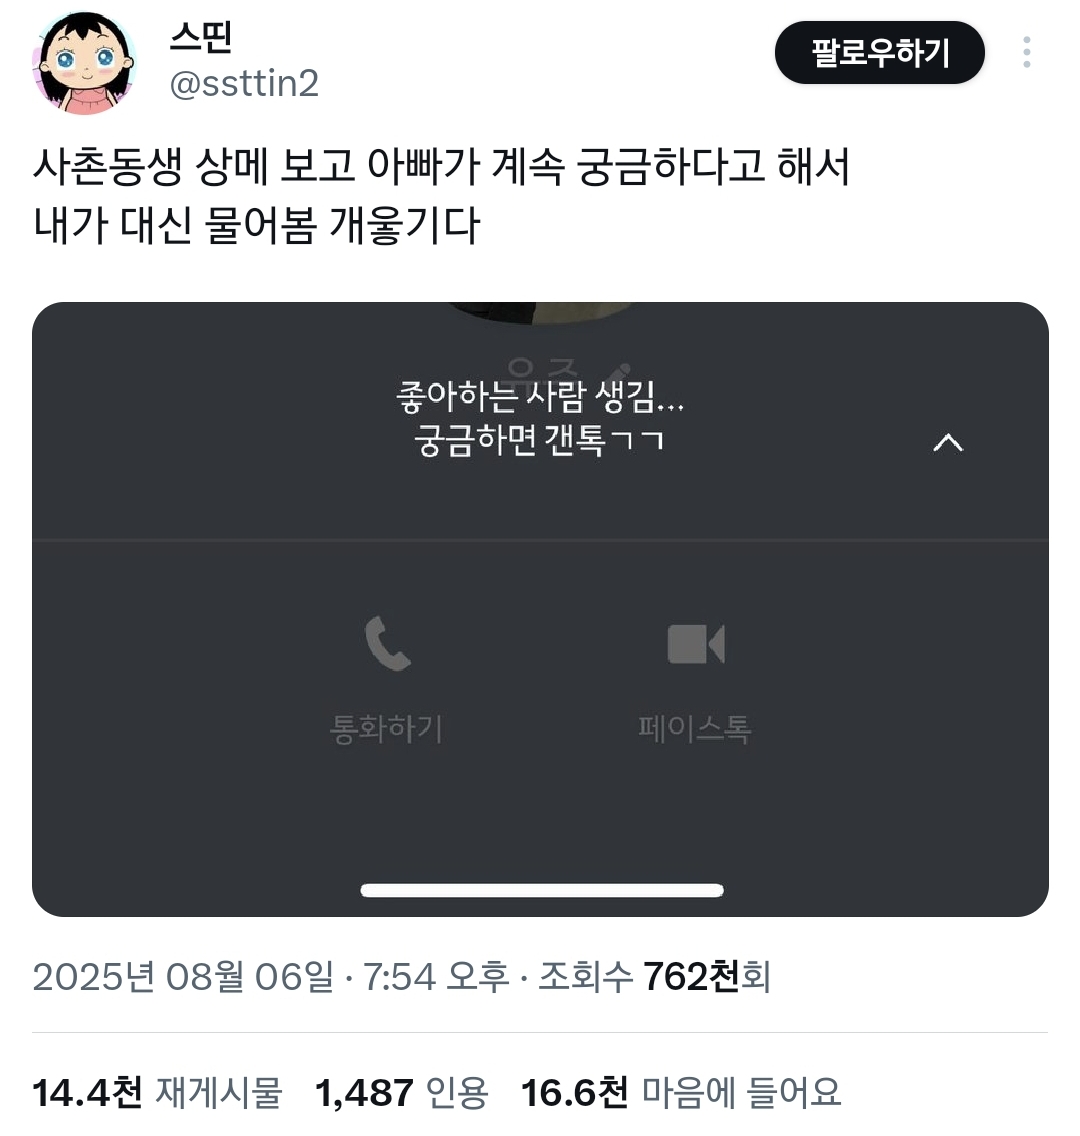Image resolution: width=1080 pixels, height=1136 pixels.
Task: Open the @ssttin2 handle link
Action: click(243, 84)
